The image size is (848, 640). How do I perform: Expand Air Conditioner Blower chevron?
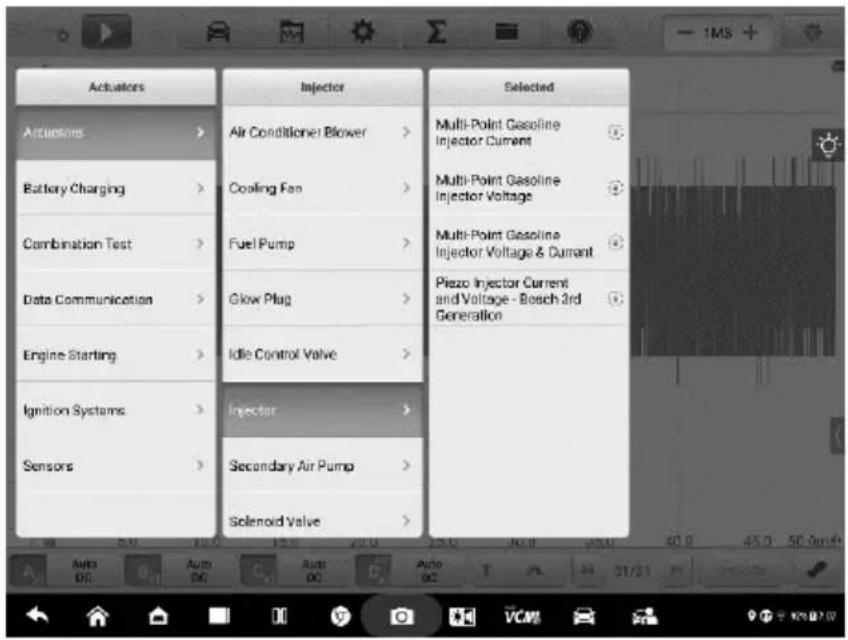tap(406, 132)
